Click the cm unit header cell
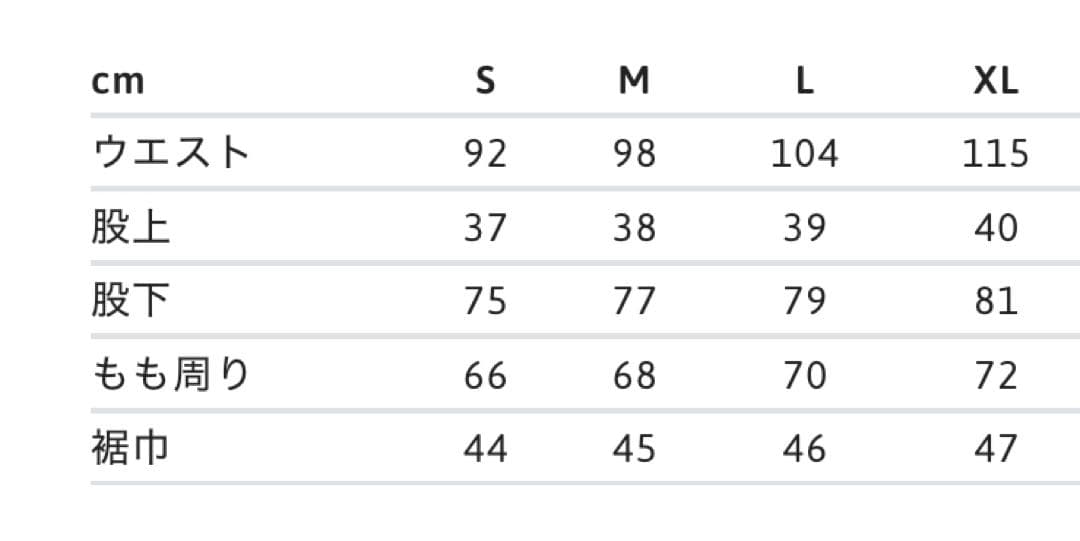Viewport: 1080px width, 541px height. (x=118, y=81)
